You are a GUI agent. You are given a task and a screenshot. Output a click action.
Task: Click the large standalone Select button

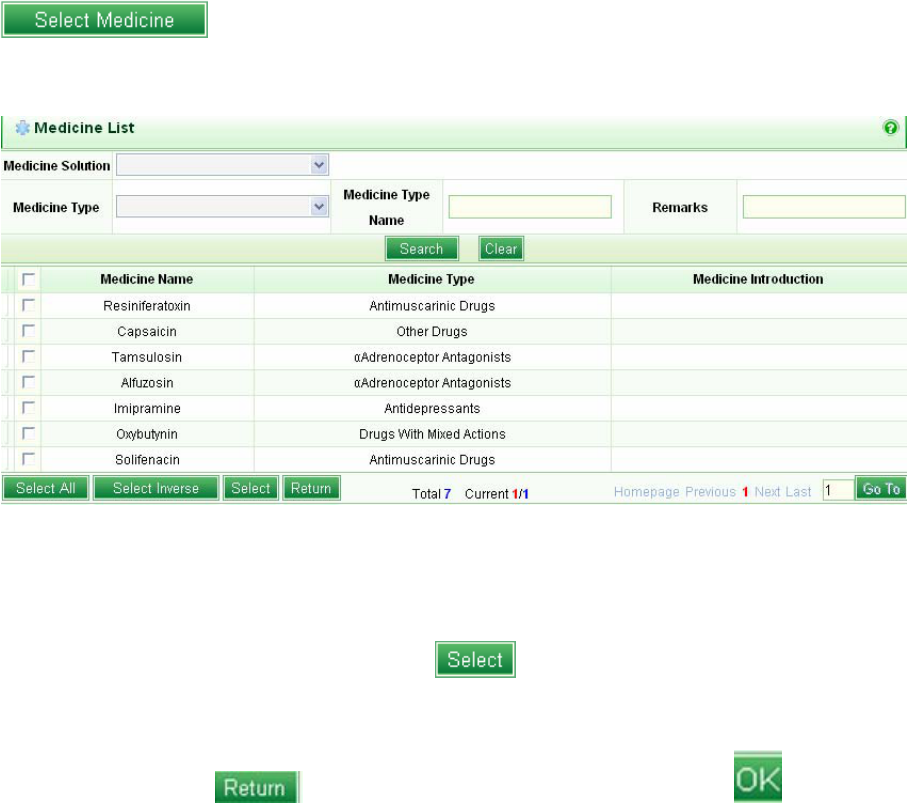point(475,660)
